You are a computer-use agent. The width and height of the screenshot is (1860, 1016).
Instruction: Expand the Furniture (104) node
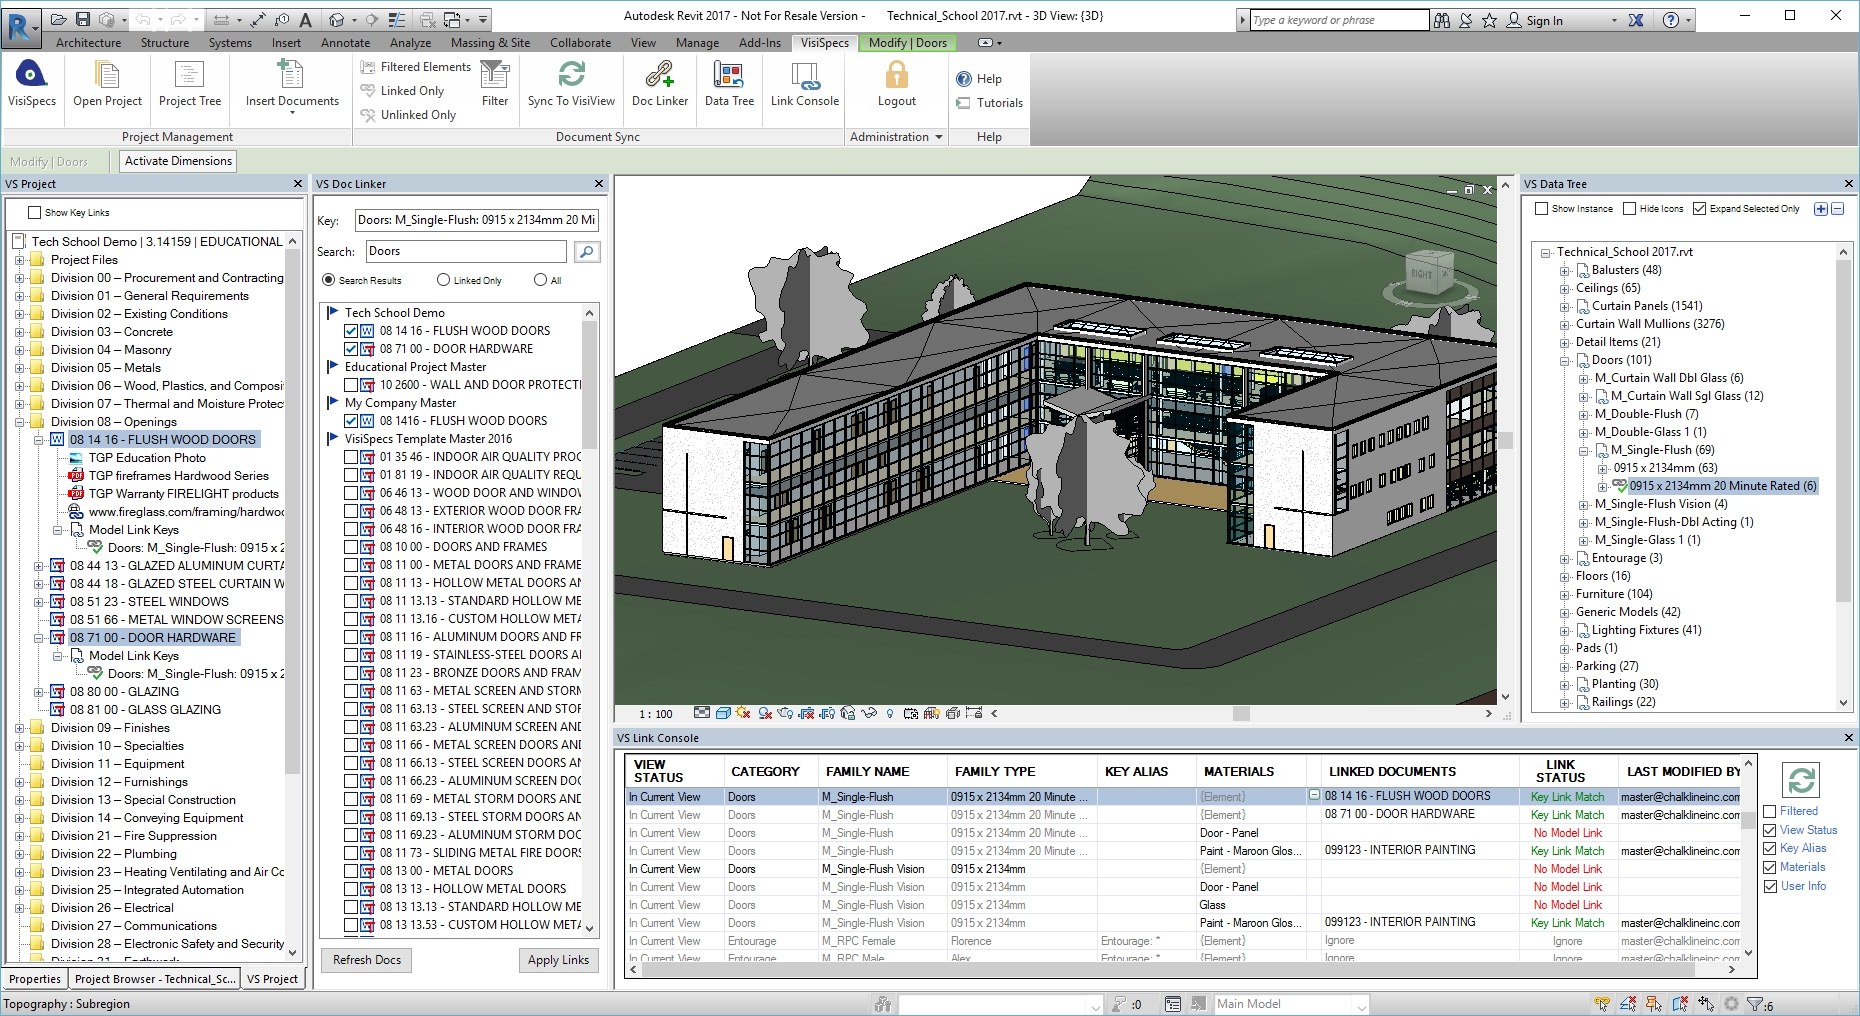tap(1565, 594)
